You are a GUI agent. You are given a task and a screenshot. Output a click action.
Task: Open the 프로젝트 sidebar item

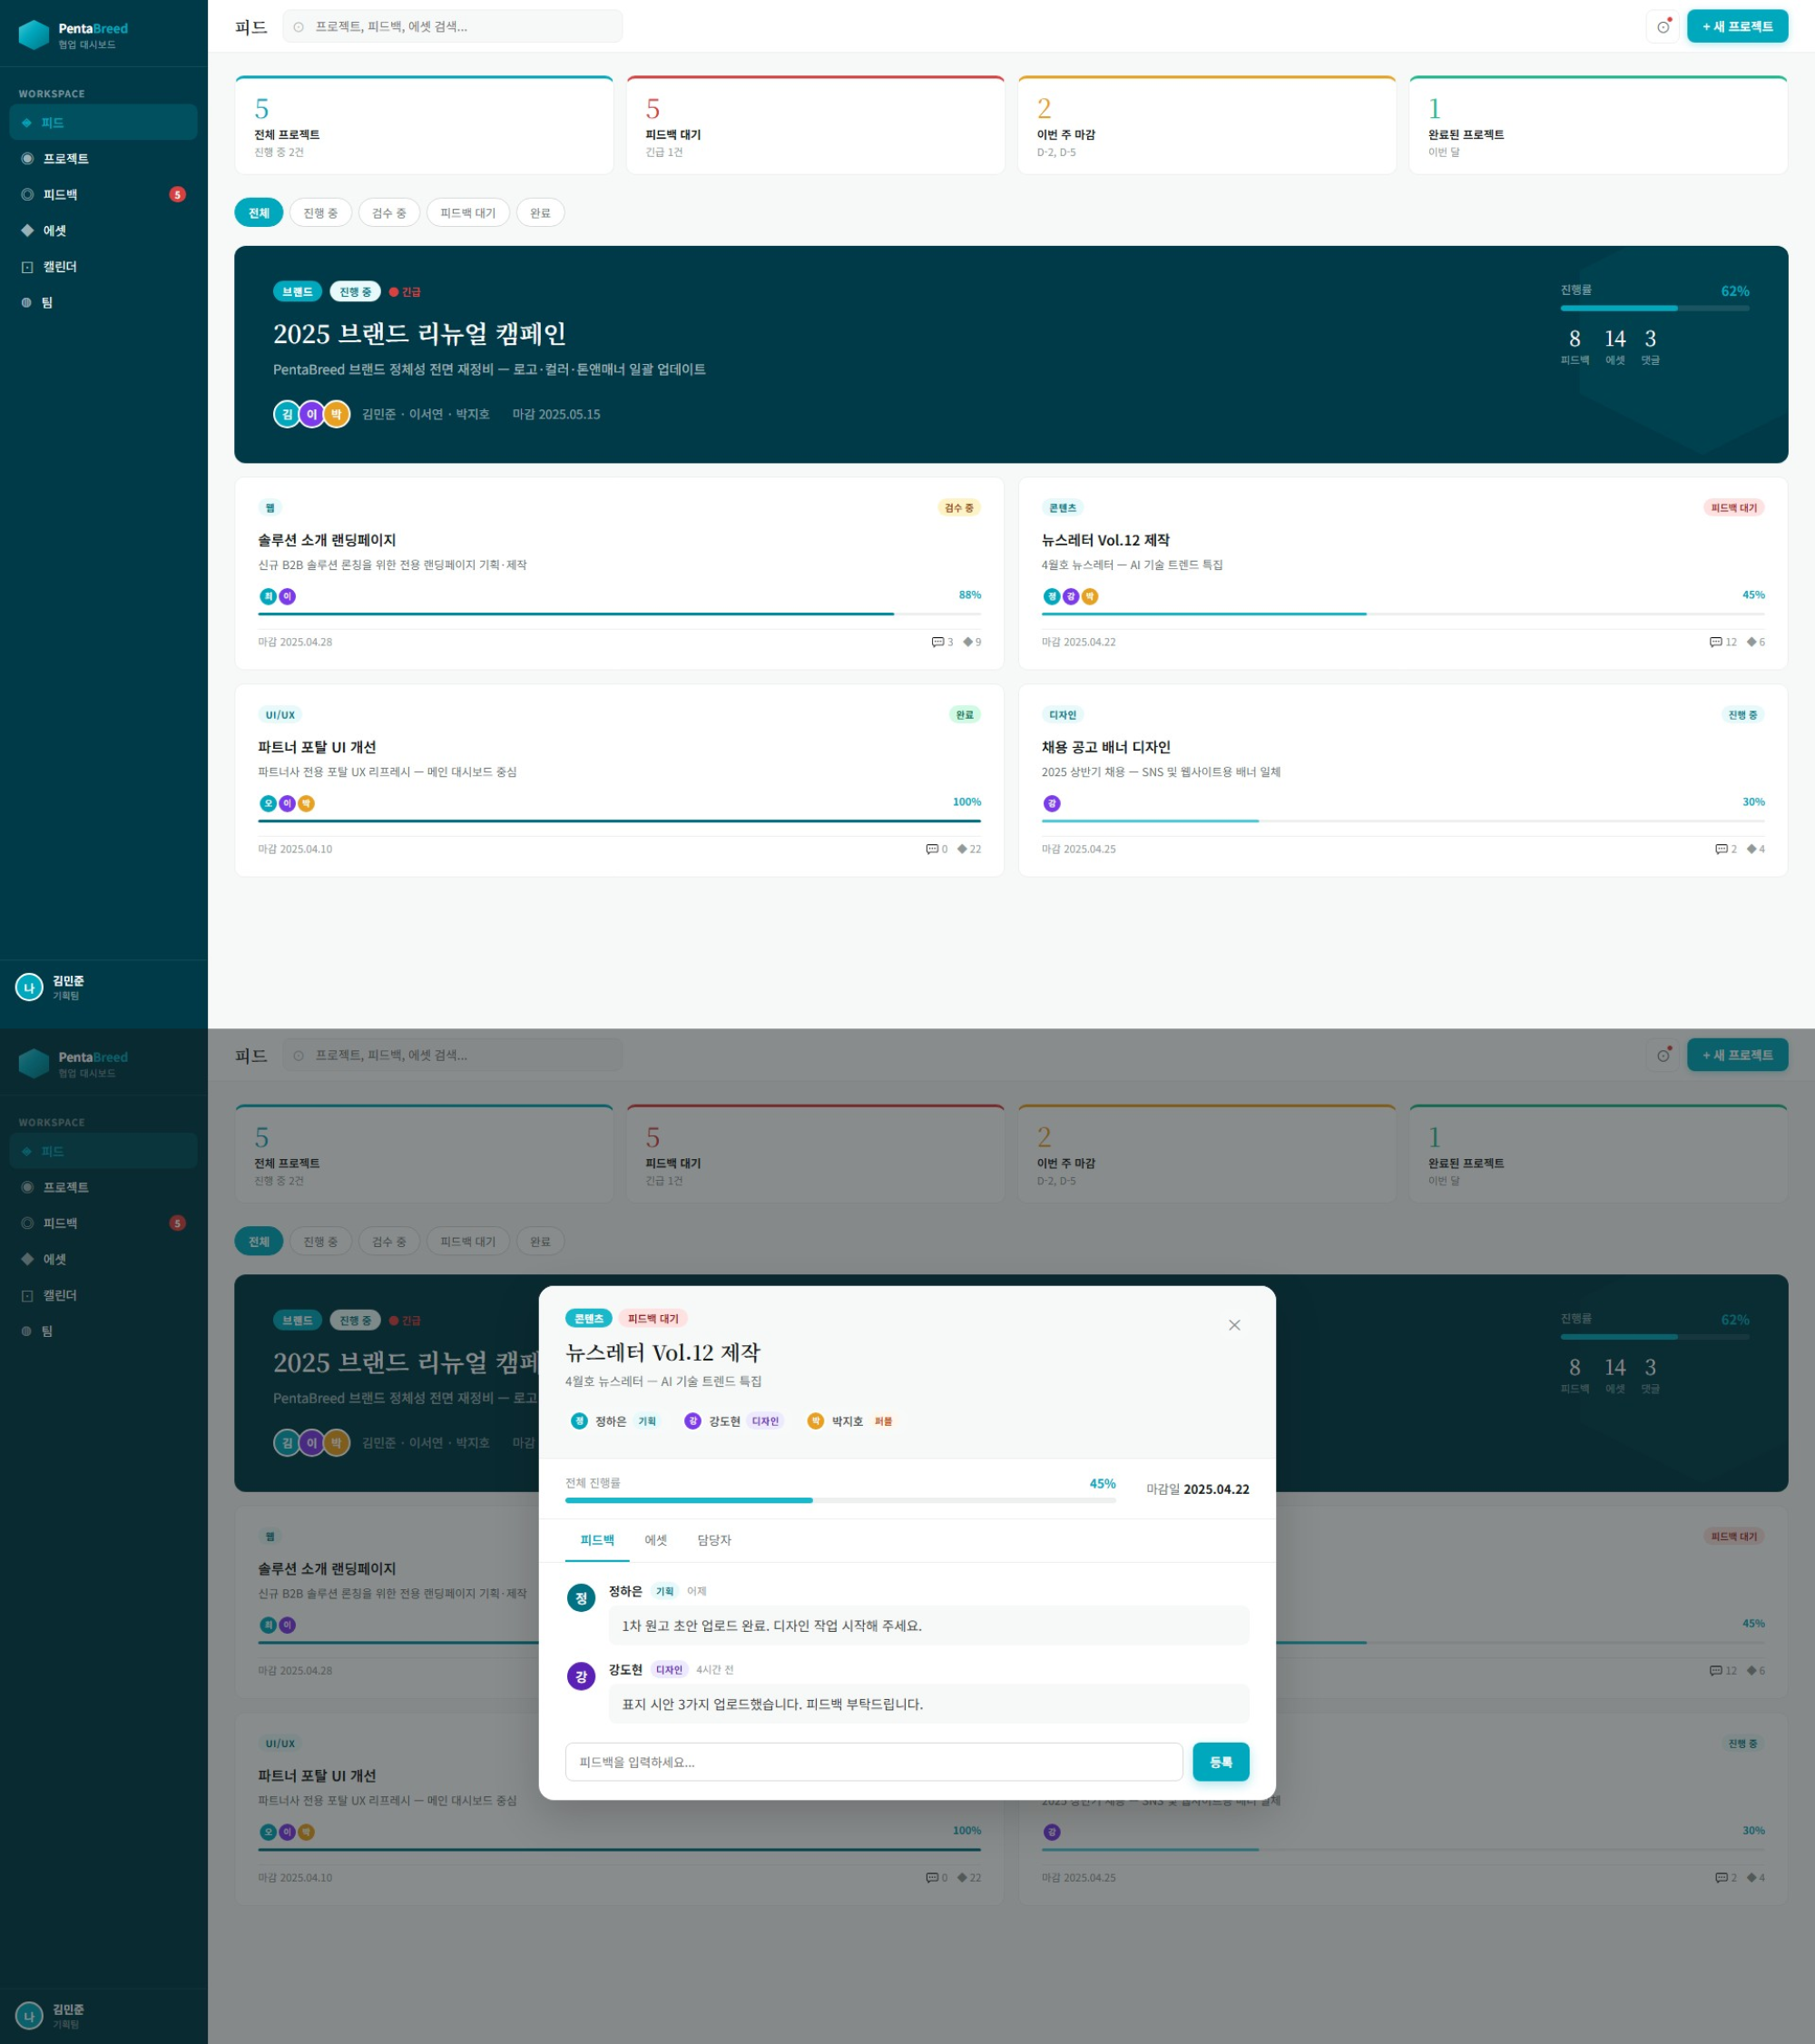point(66,159)
